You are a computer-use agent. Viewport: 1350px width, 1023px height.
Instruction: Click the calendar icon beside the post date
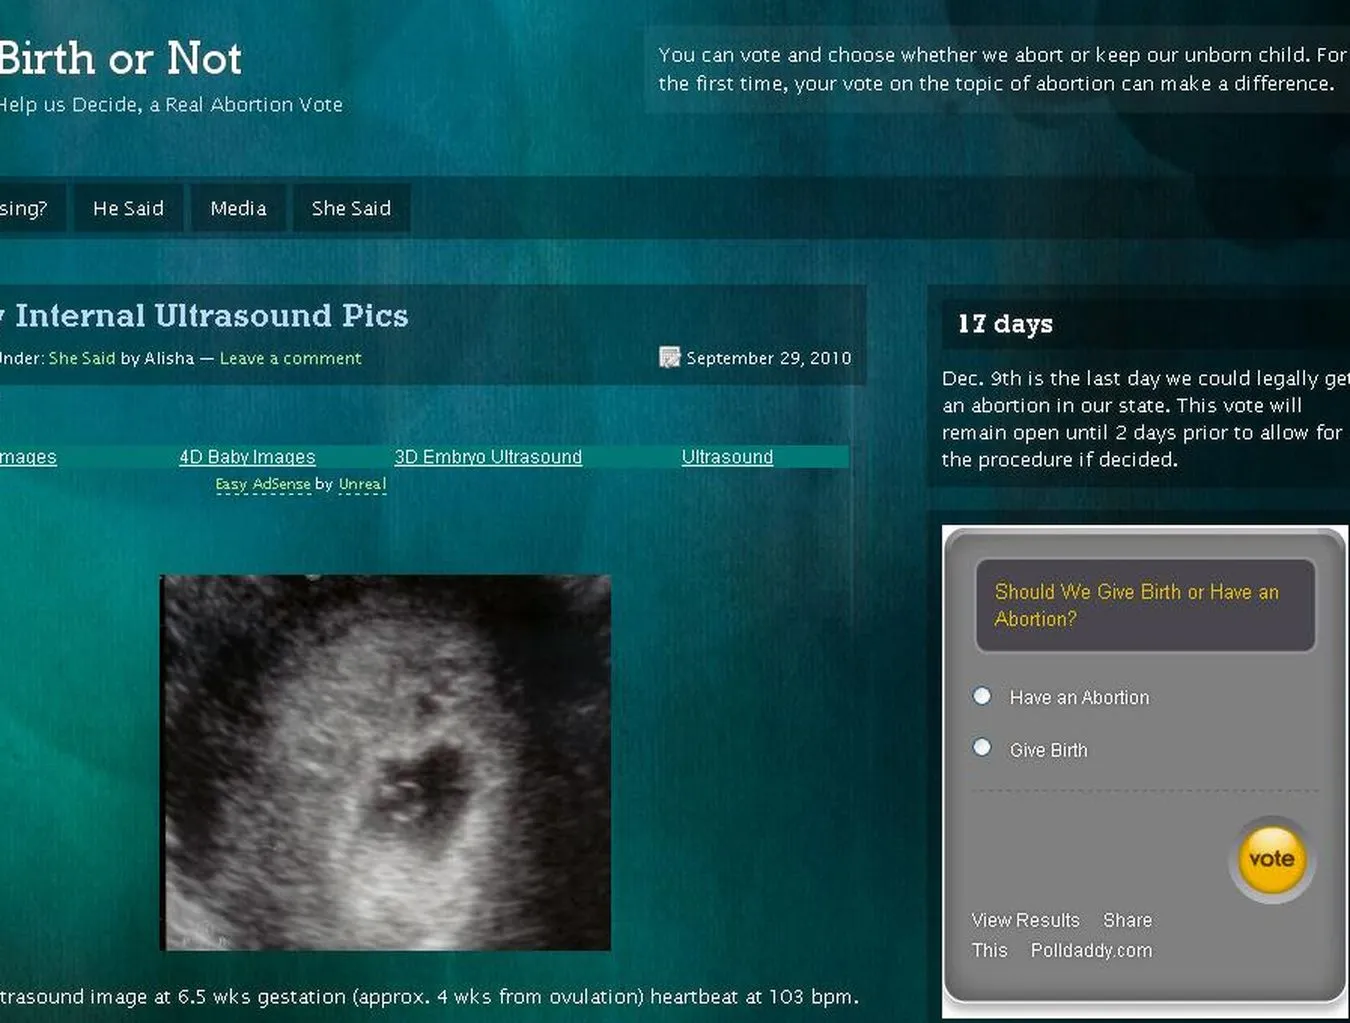coord(669,357)
